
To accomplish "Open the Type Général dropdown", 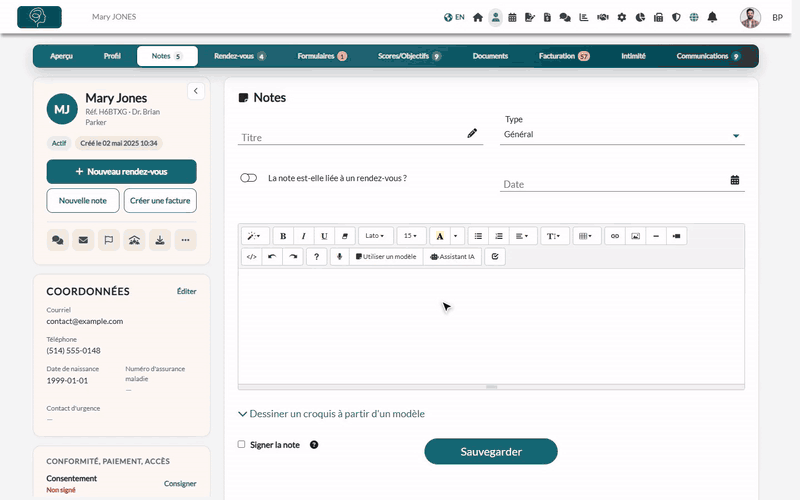I will coord(622,135).
